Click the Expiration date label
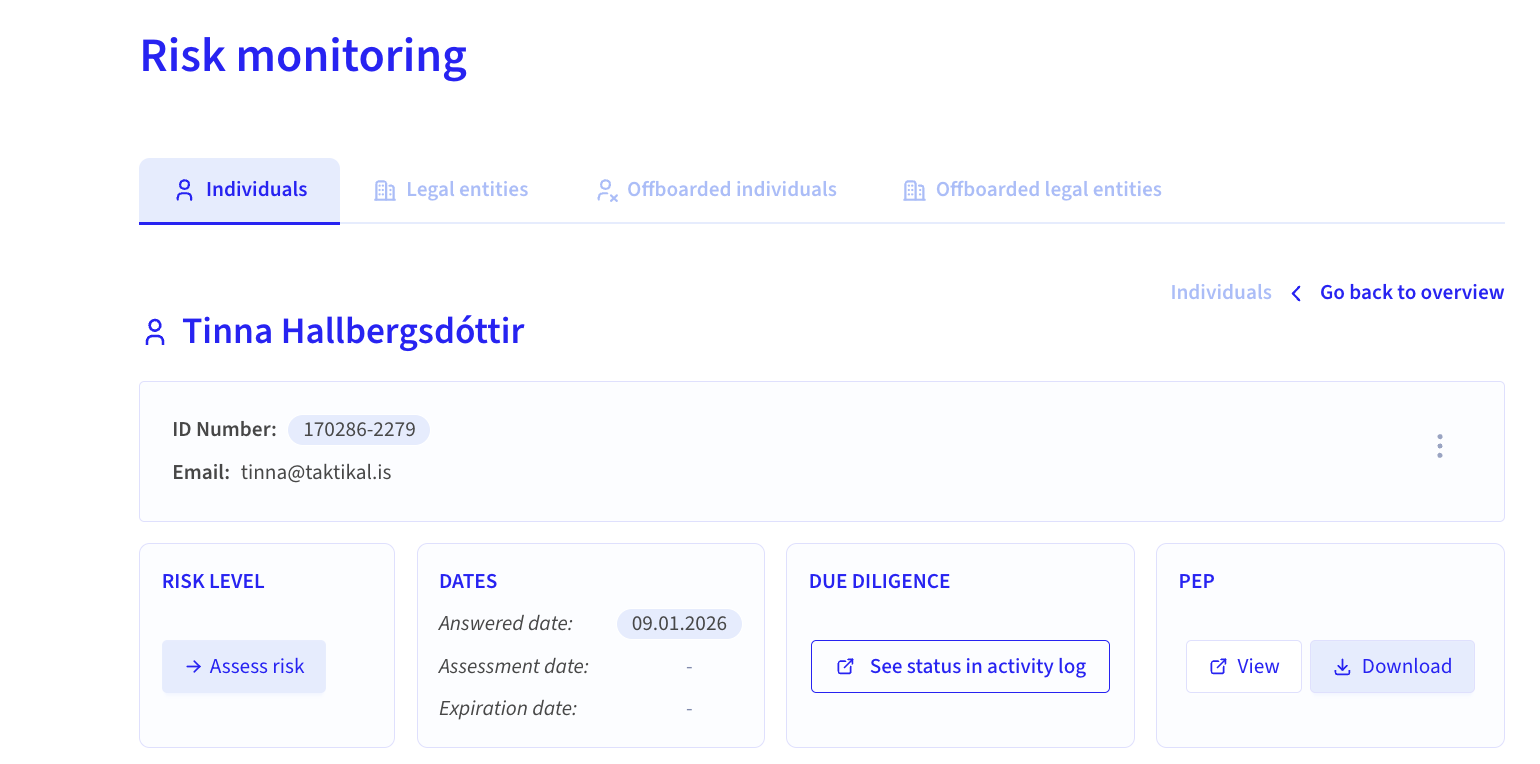This screenshot has height=764, width=1540. (508, 709)
